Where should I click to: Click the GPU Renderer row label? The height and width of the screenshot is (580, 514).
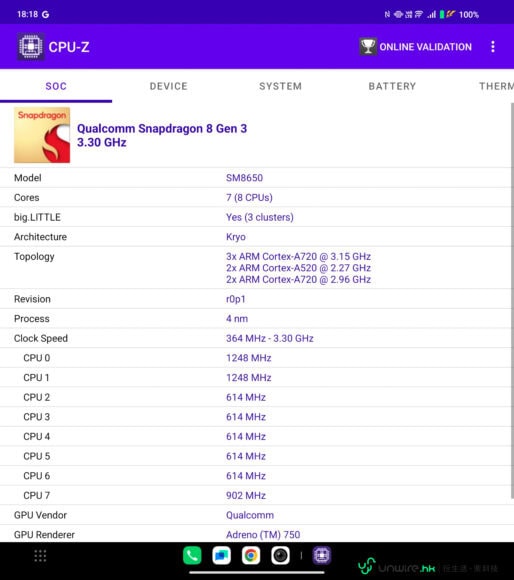click(x=44, y=535)
